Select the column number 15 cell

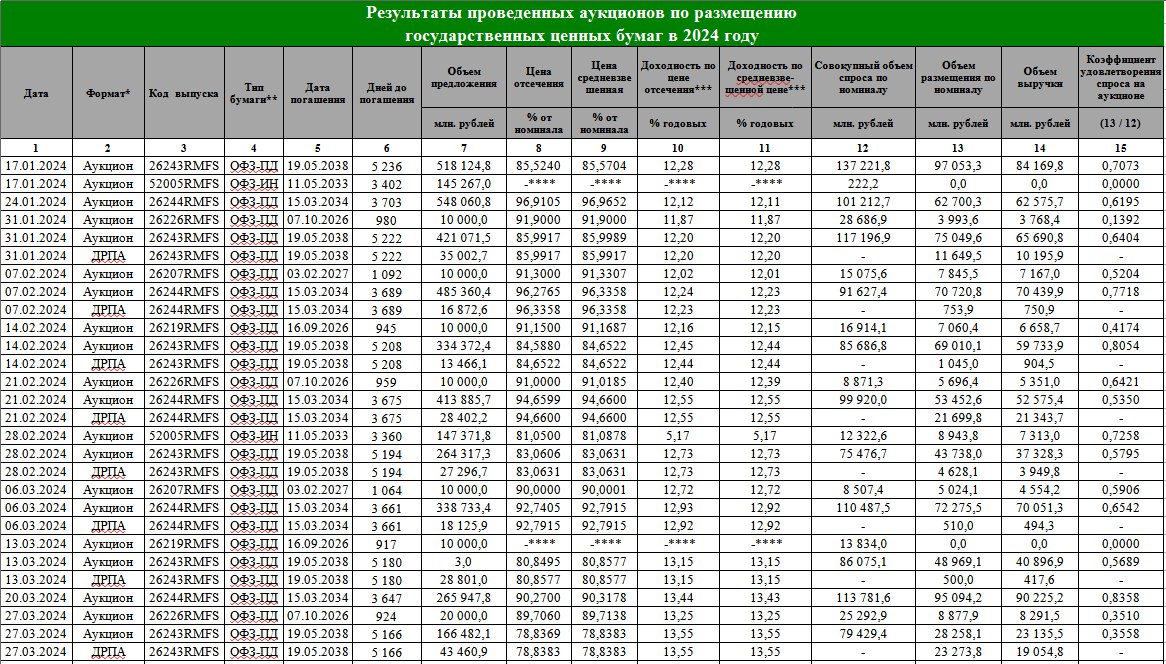[1122, 148]
